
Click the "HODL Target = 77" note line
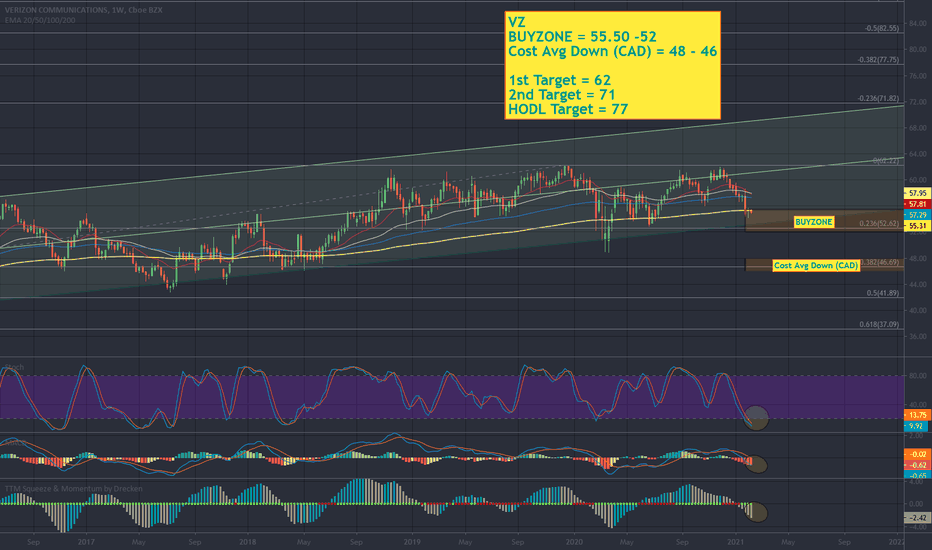568,109
